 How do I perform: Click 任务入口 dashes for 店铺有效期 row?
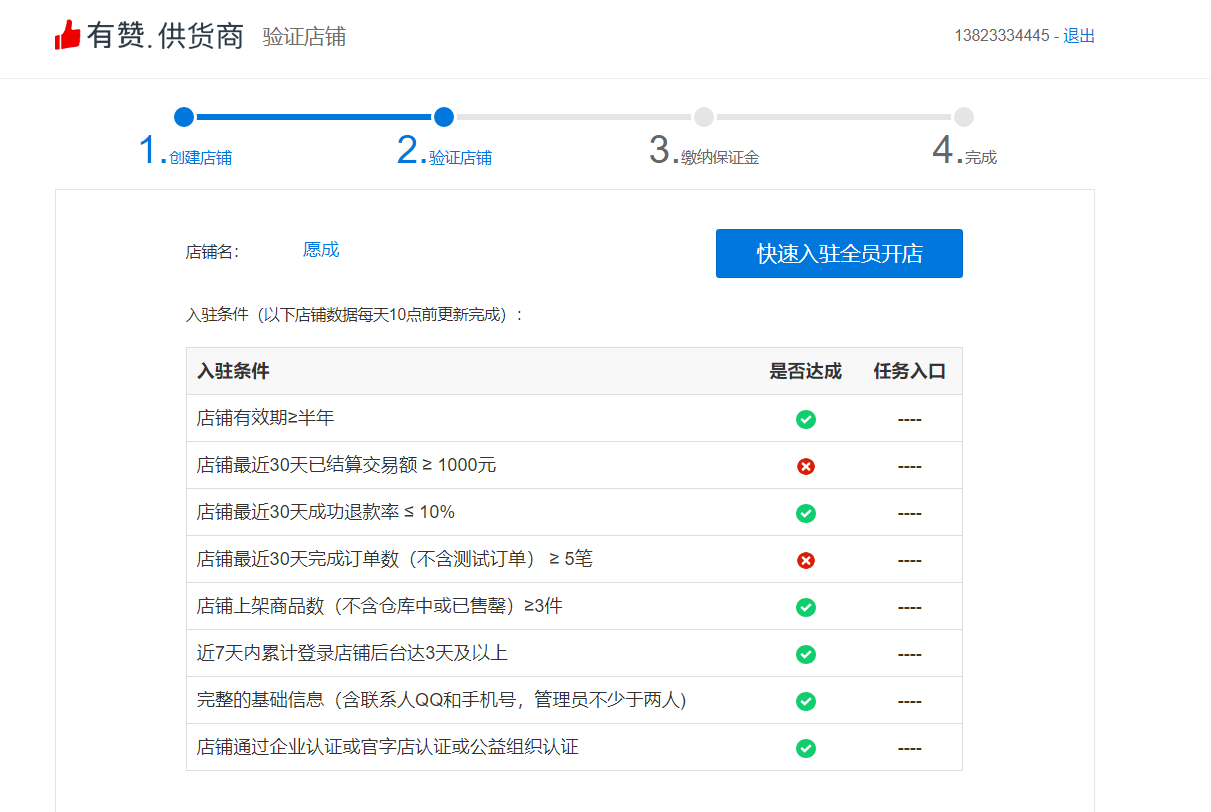point(910,420)
